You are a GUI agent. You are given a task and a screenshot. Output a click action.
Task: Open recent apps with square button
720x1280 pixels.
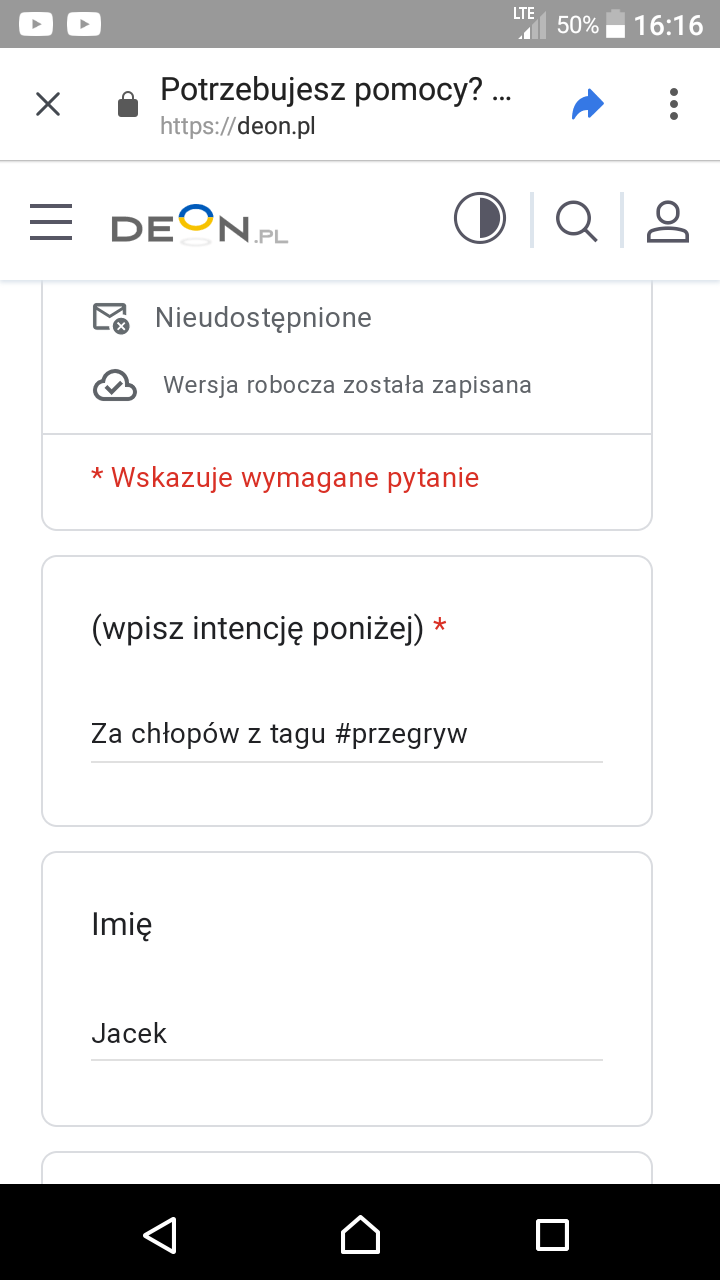click(x=552, y=1234)
